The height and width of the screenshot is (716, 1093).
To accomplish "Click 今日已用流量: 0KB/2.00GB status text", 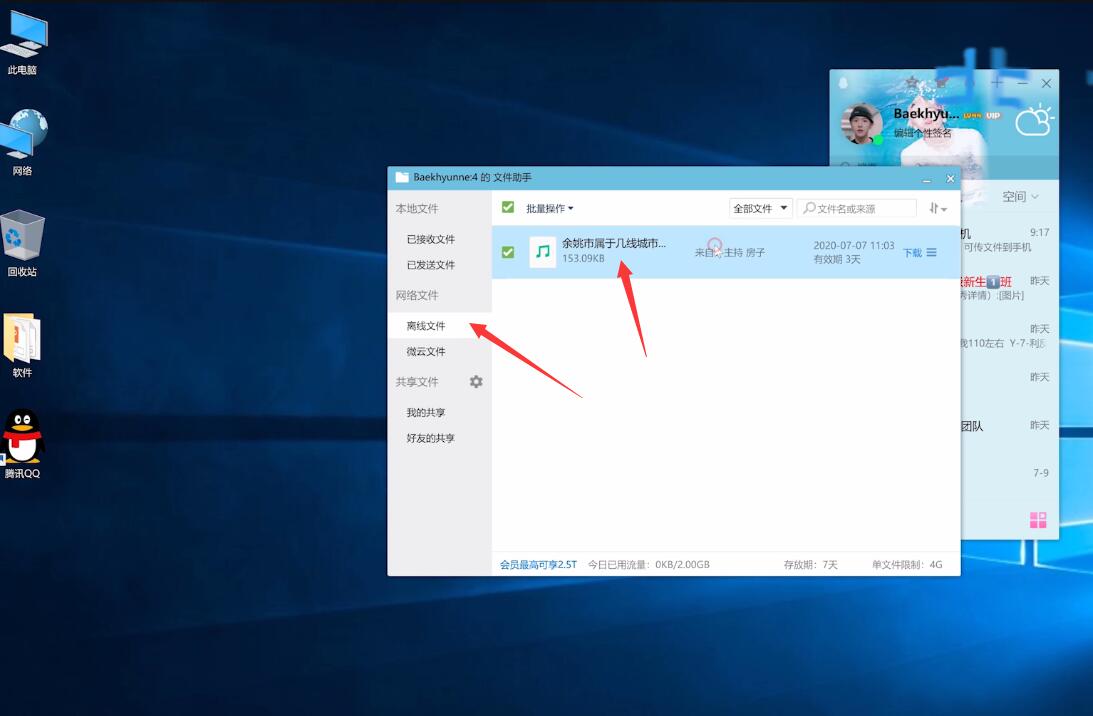I will [x=648, y=565].
